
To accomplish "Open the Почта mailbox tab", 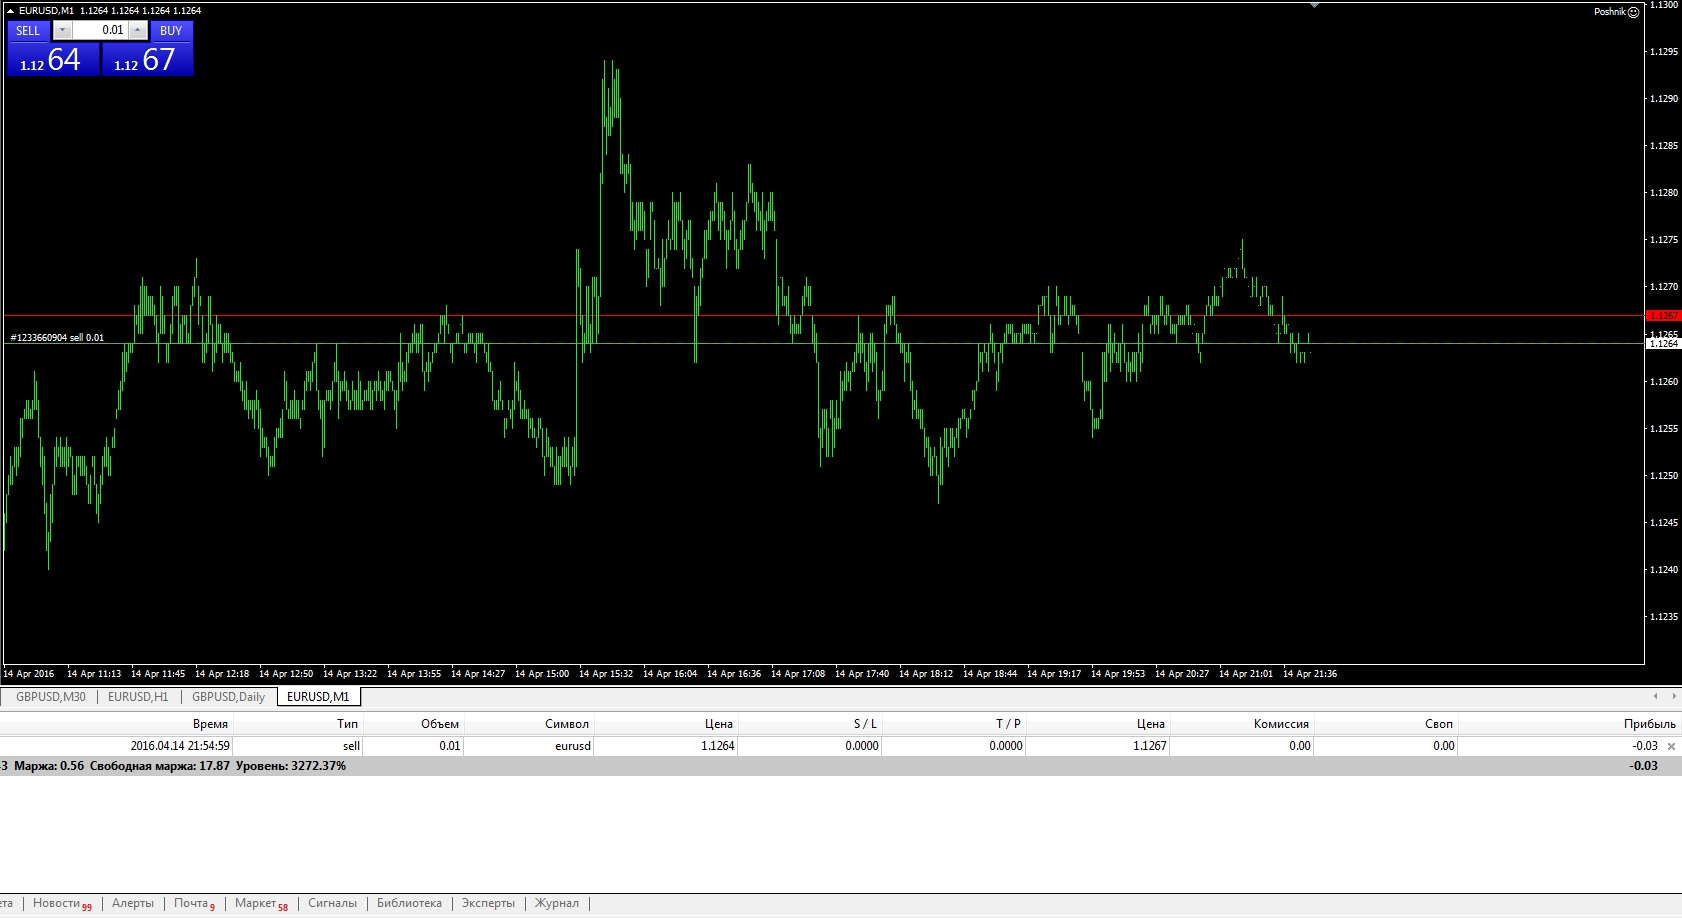I will coord(191,903).
